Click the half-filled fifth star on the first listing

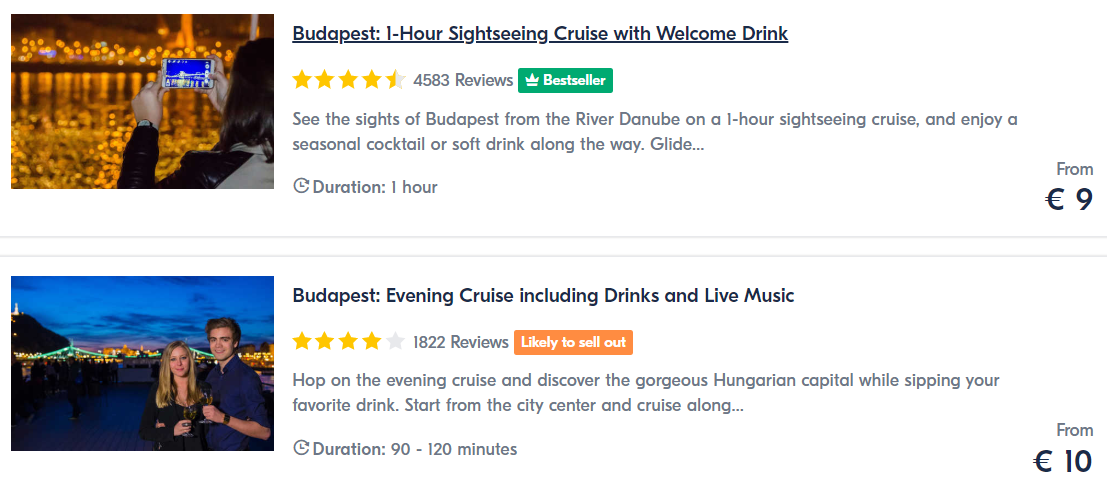point(396,80)
